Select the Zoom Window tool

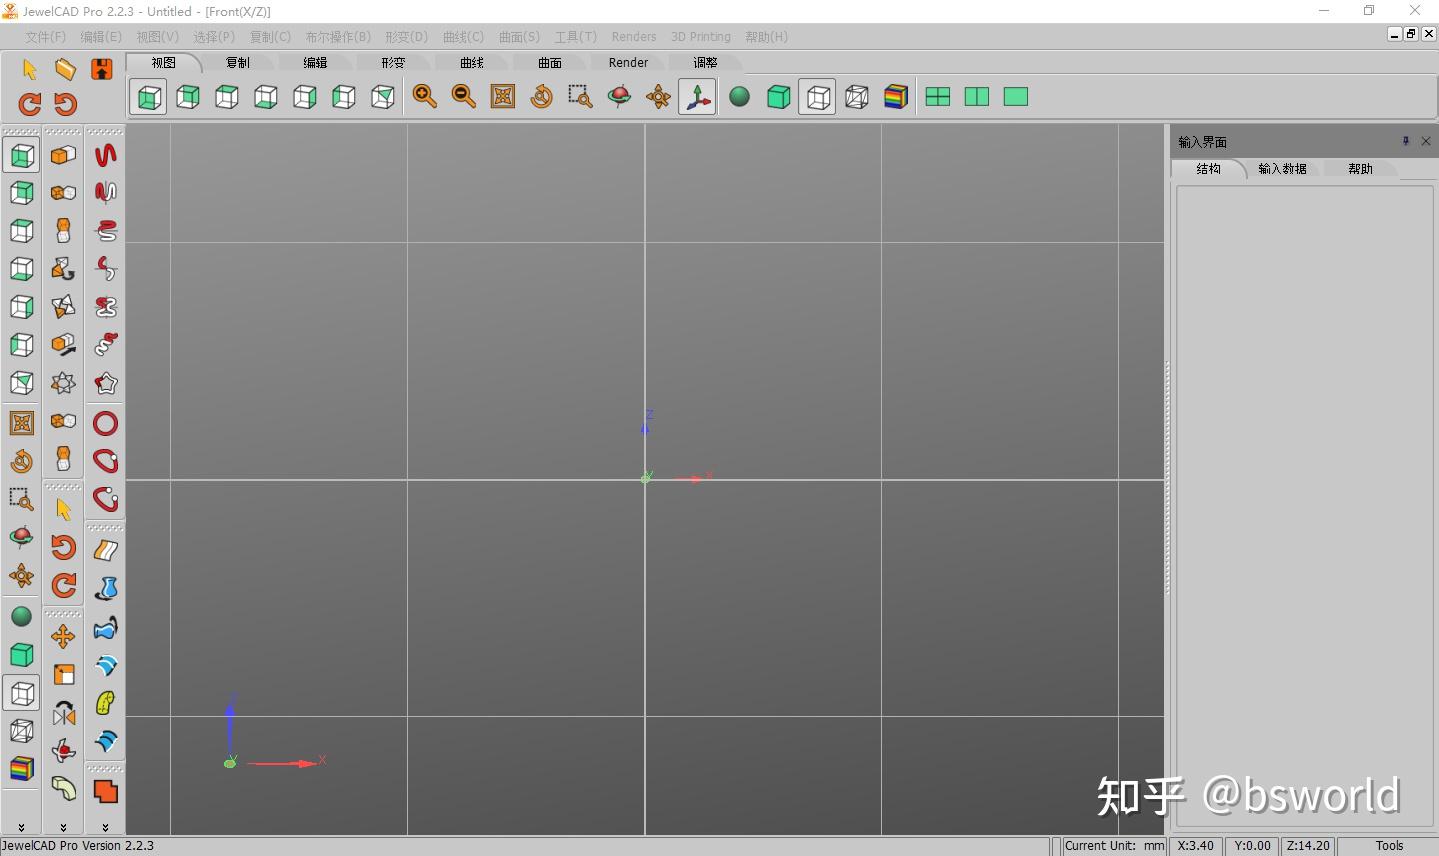(580, 96)
